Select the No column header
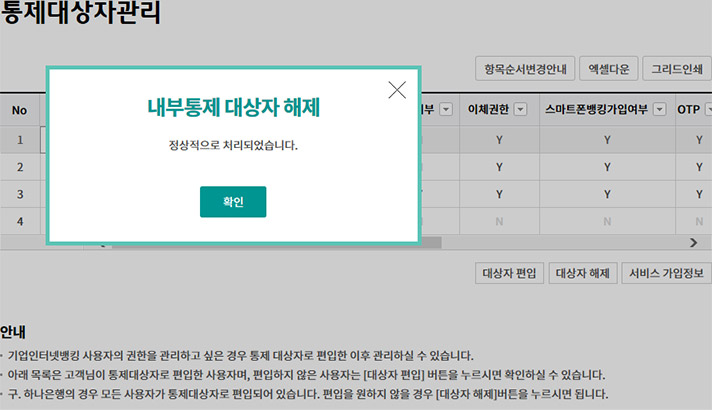Screen dimensions: 712x411 (19, 110)
